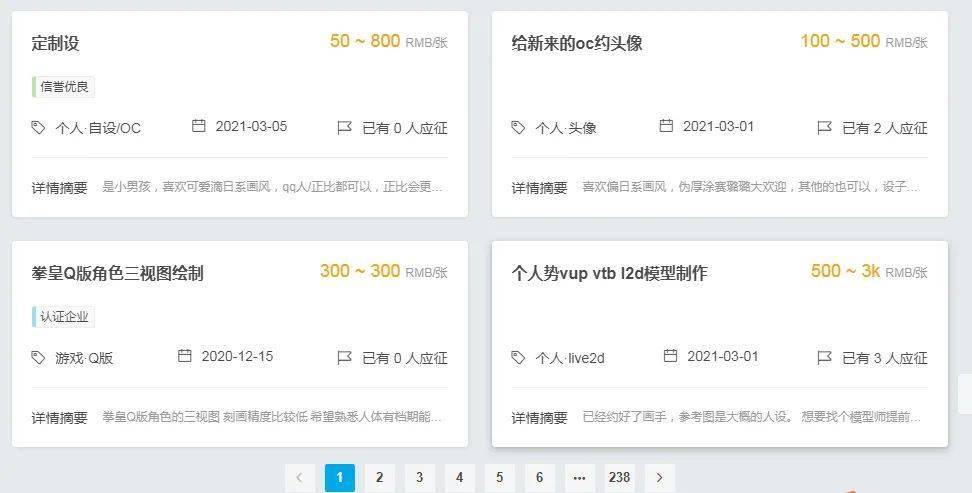Select page 2 in pagination
Viewport: 972px width, 493px height.
[x=380, y=478]
